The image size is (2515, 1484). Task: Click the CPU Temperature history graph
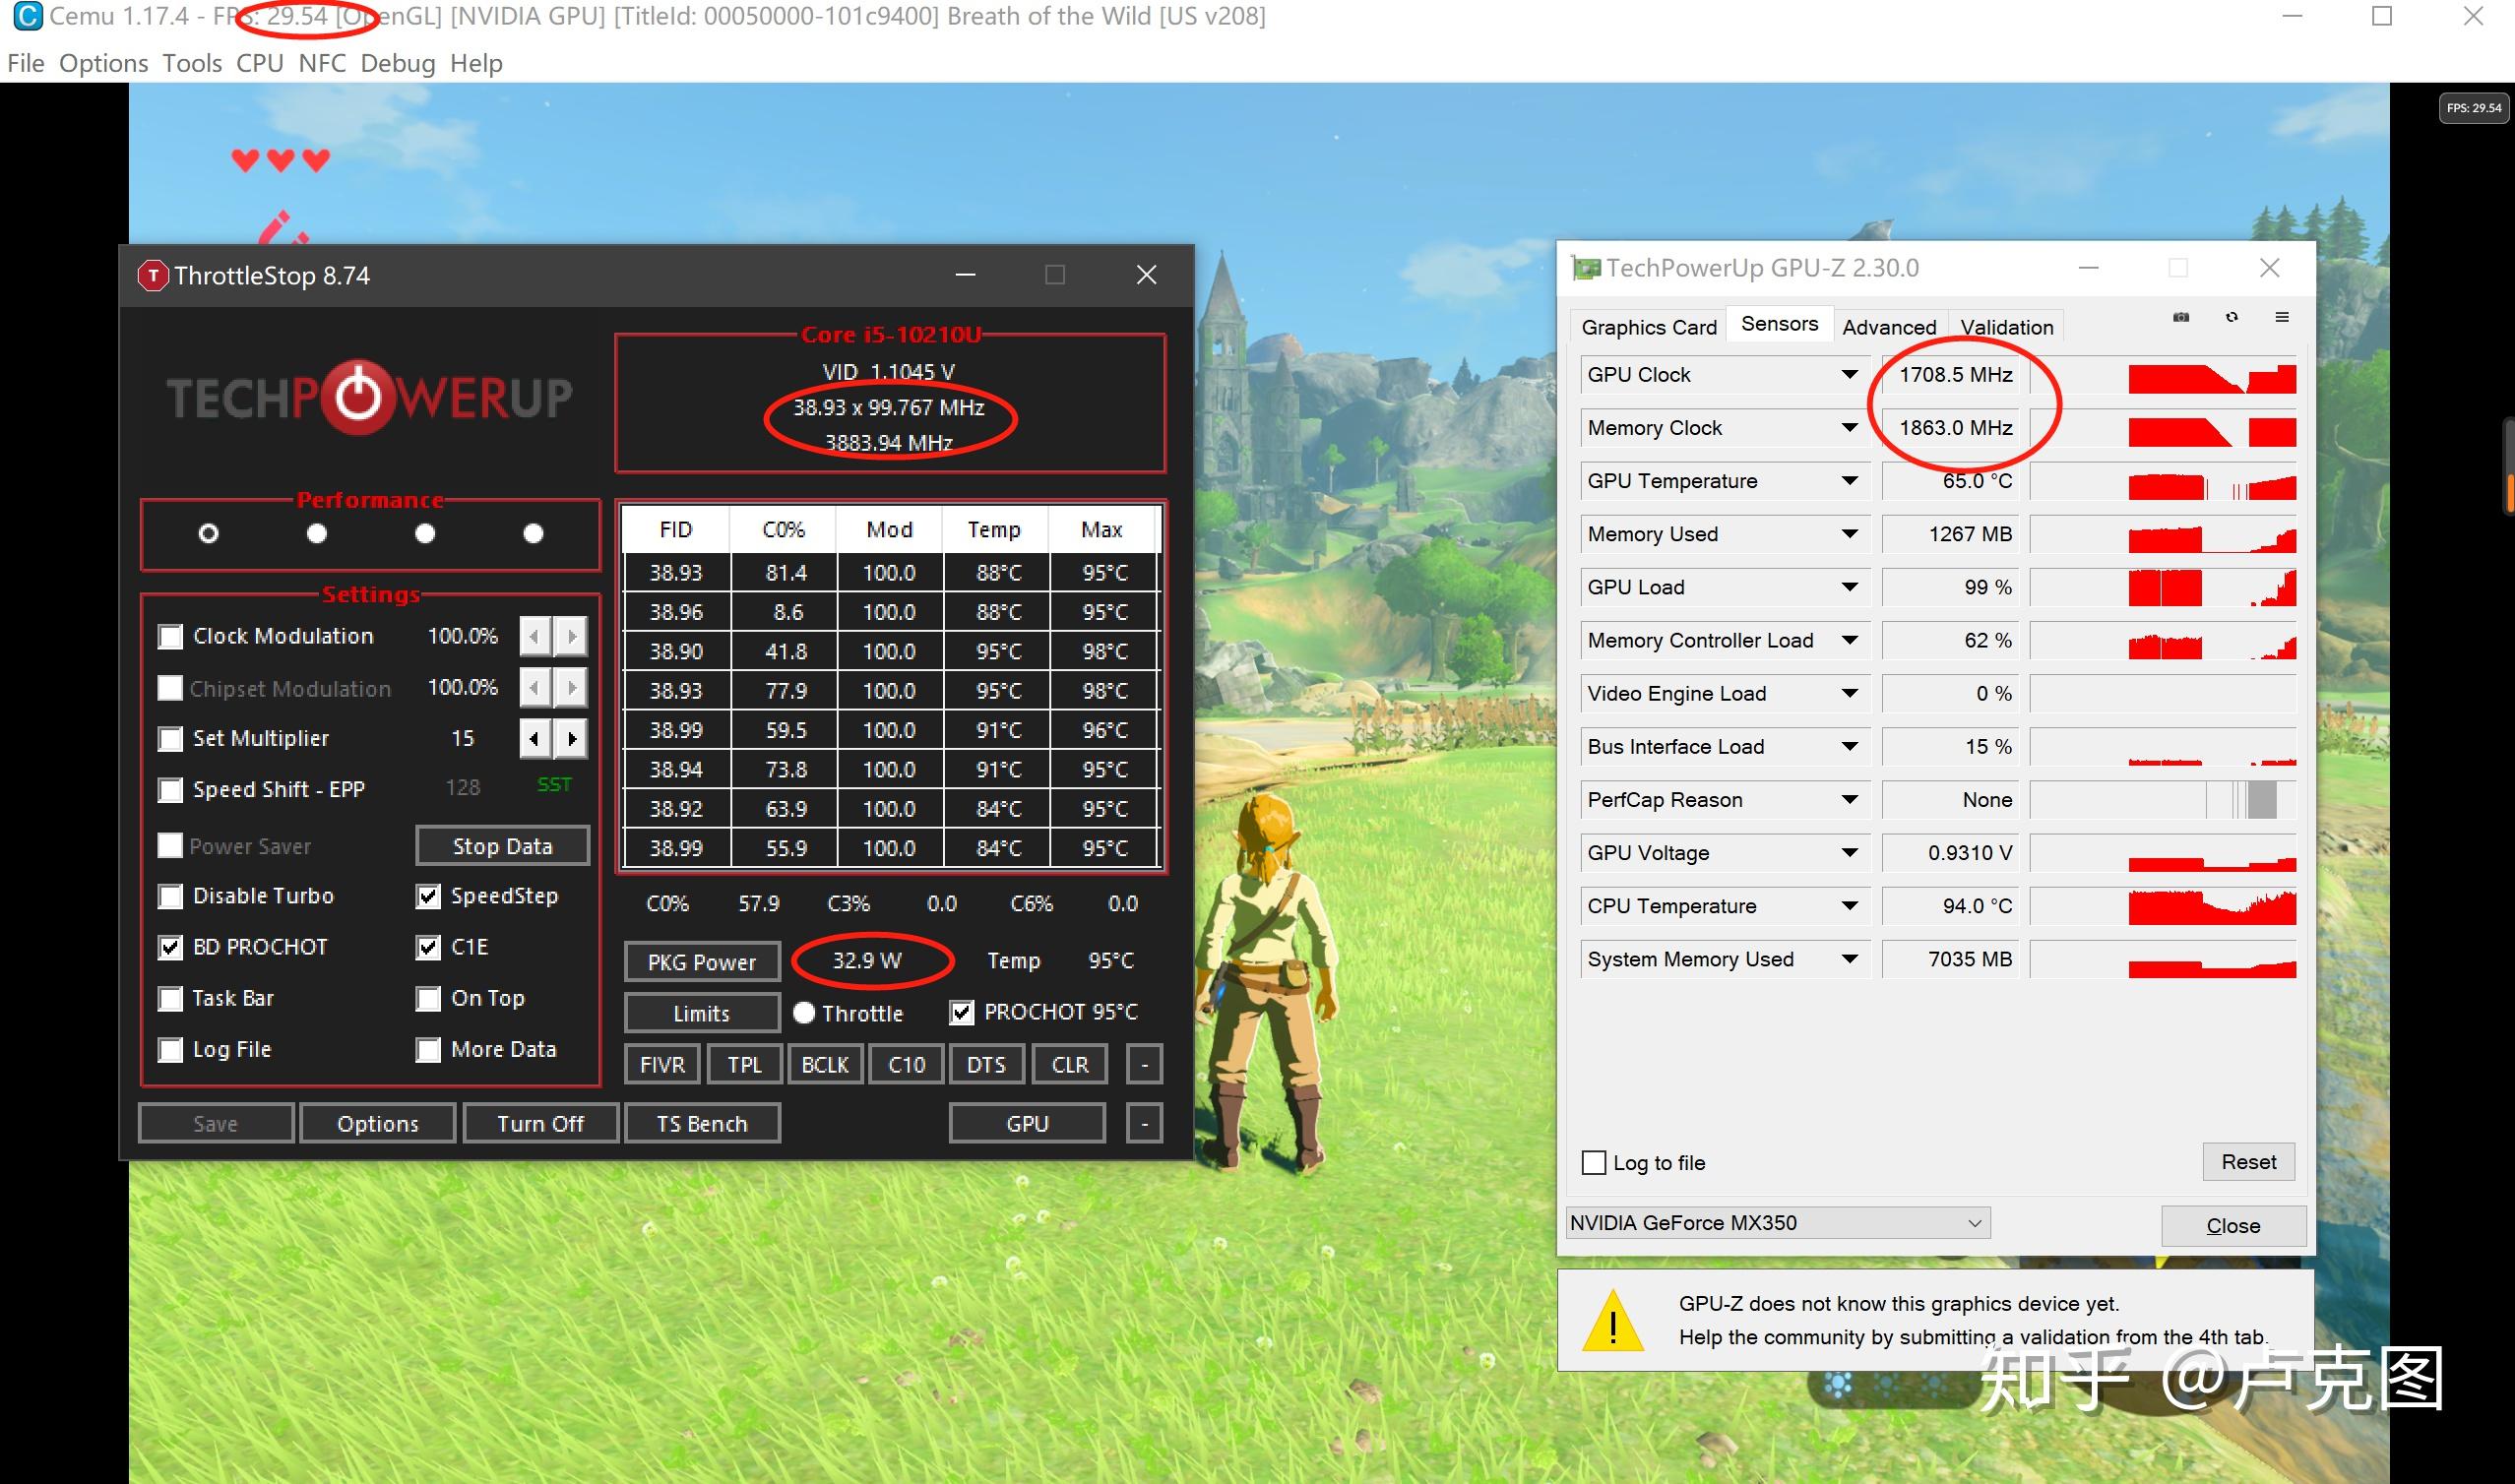[x=2163, y=905]
